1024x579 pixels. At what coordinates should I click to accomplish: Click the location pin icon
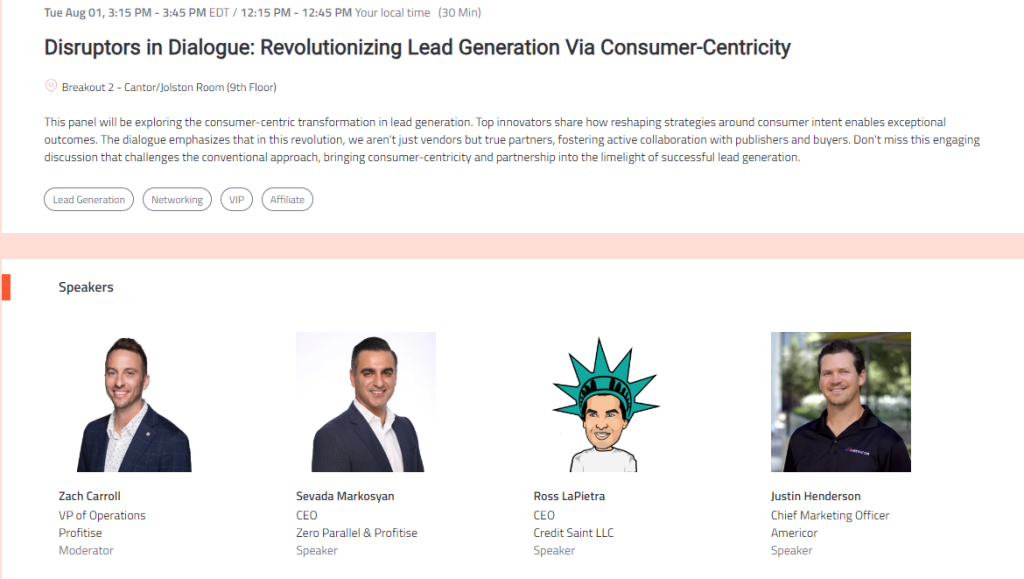[50, 86]
